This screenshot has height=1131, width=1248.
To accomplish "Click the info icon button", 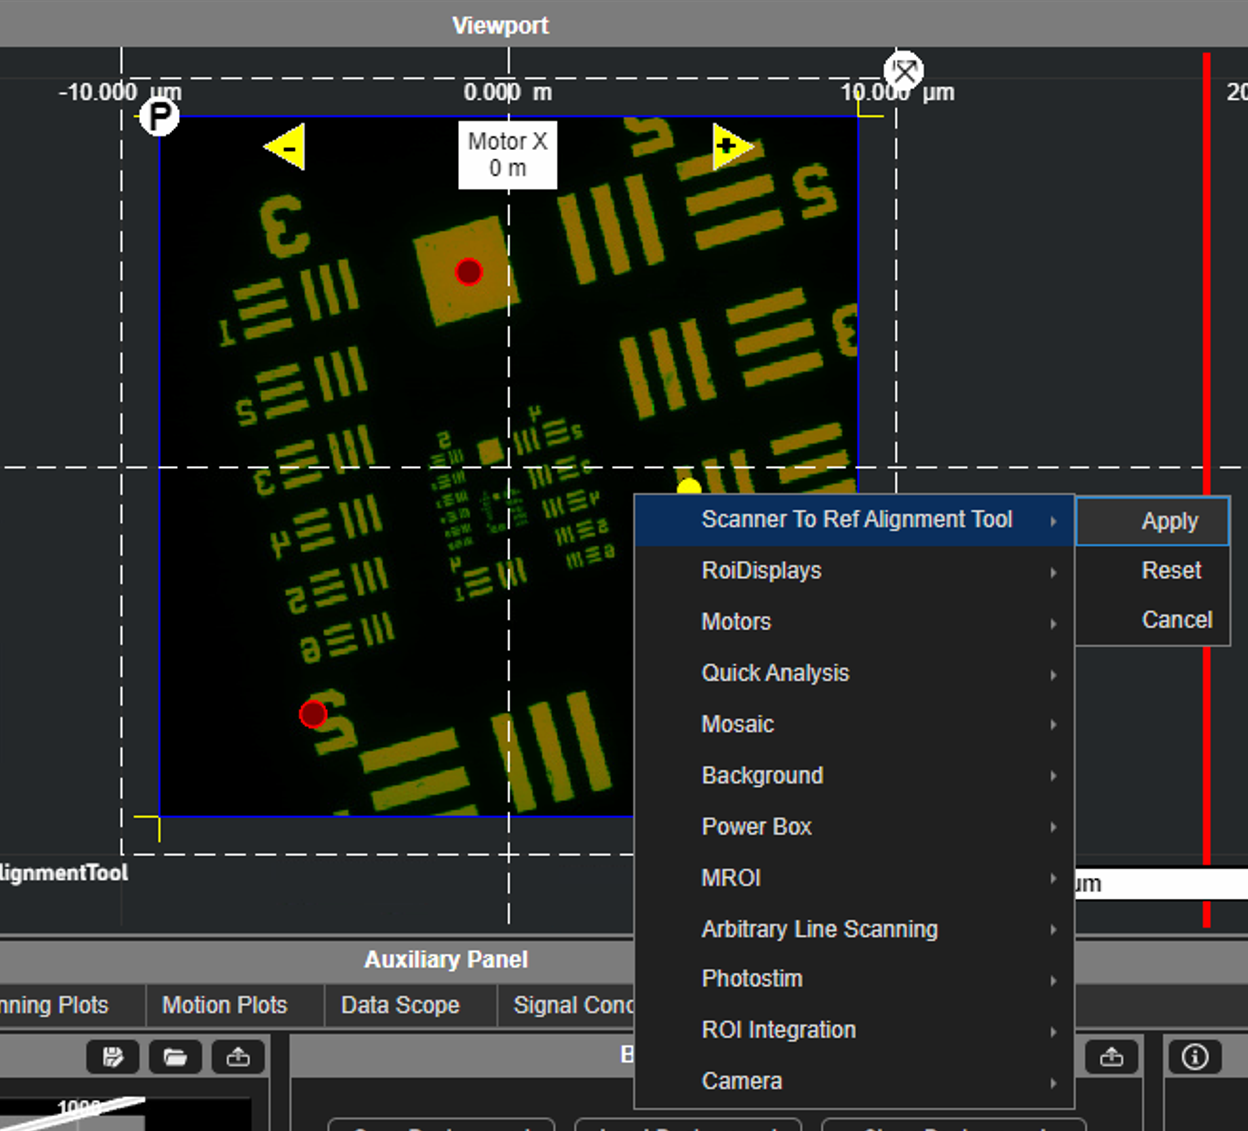I will pos(1194,1057).
